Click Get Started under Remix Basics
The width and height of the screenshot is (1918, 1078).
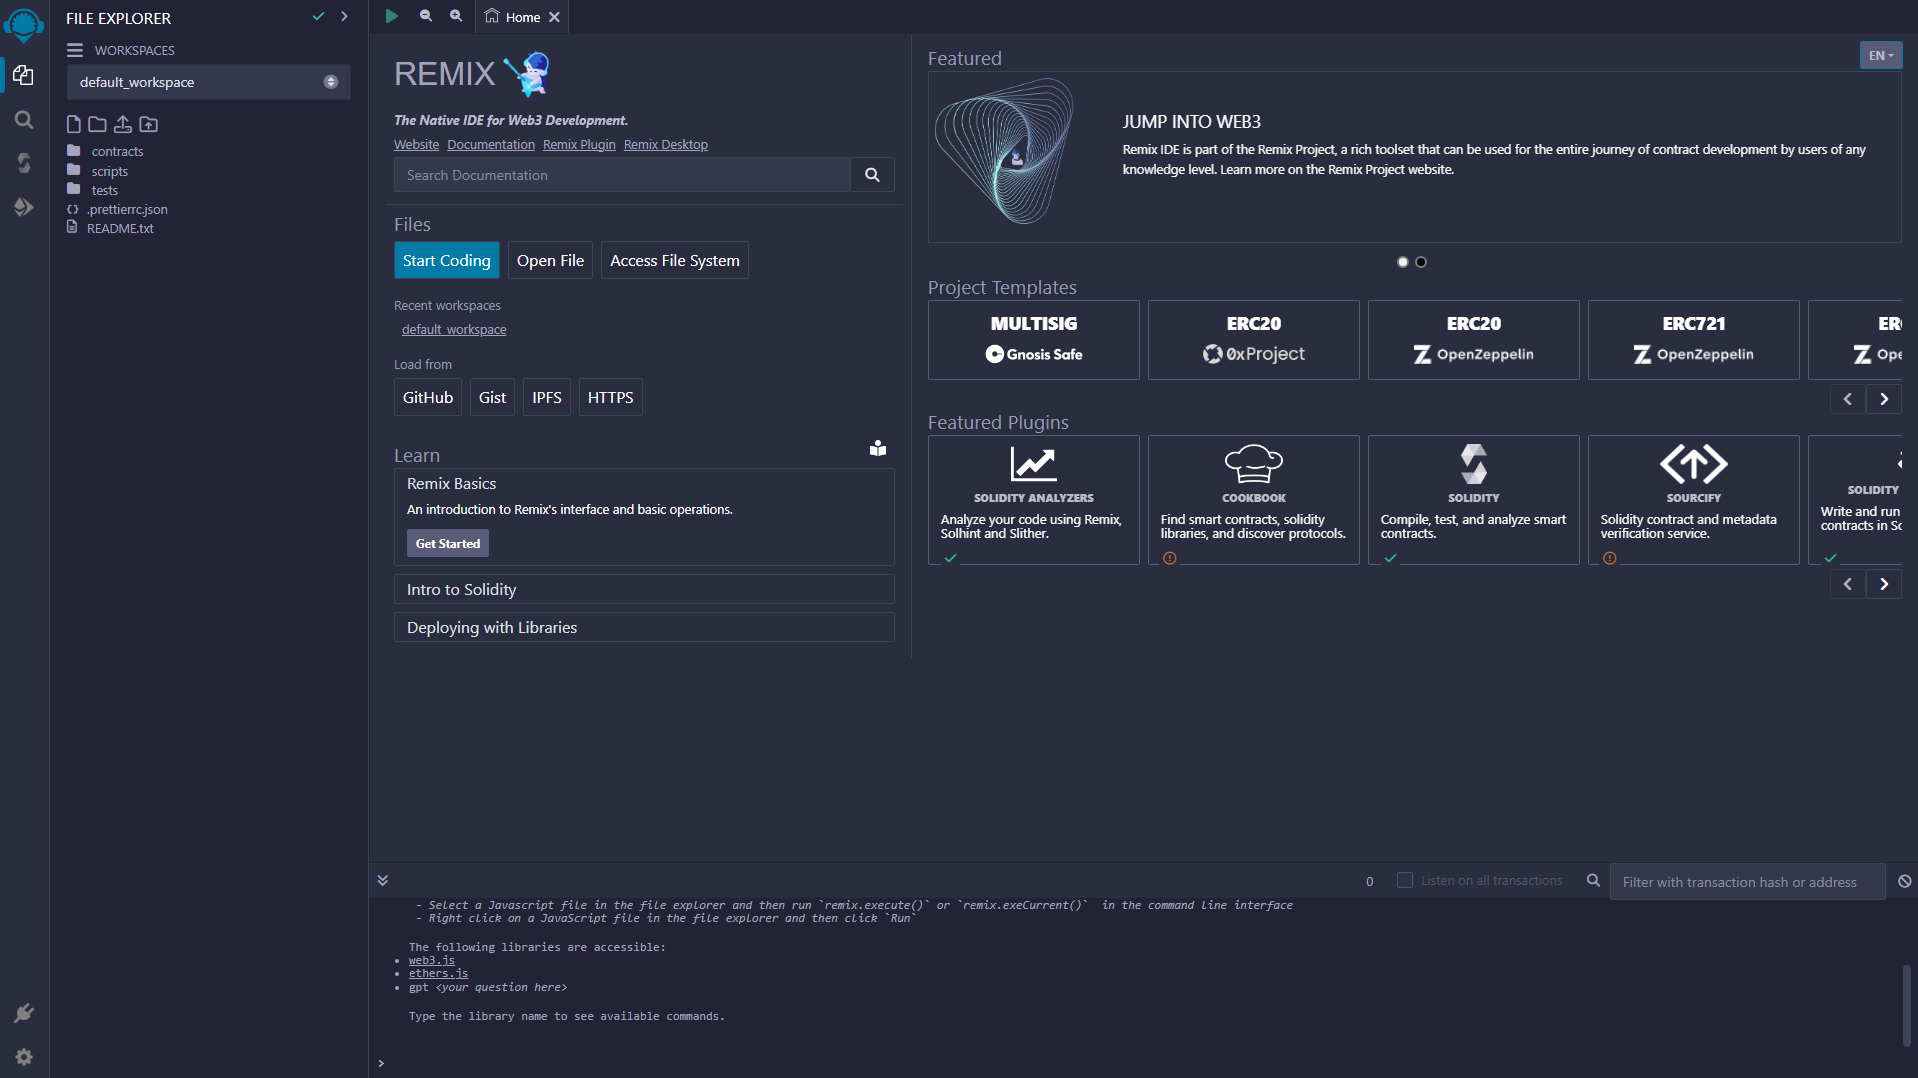[x=448, y=543]
